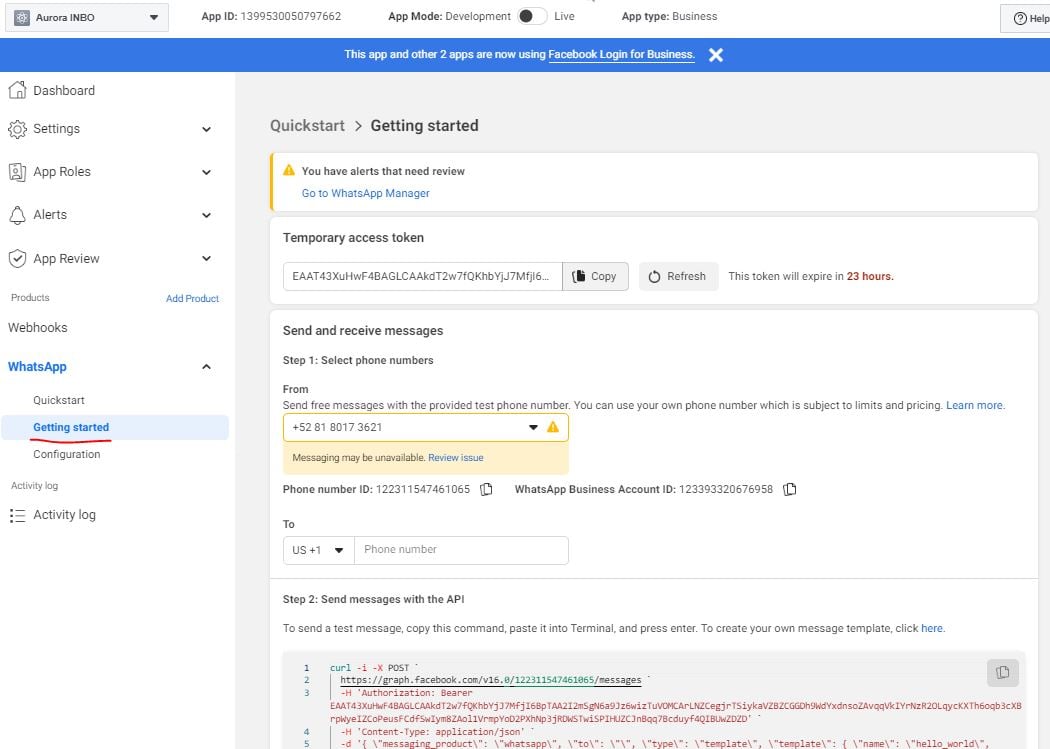Image resolution: width=1050 pixels, height=749 pixels.
Task: Select WhatsApp in the sidebar
Action: click(37, 367)
